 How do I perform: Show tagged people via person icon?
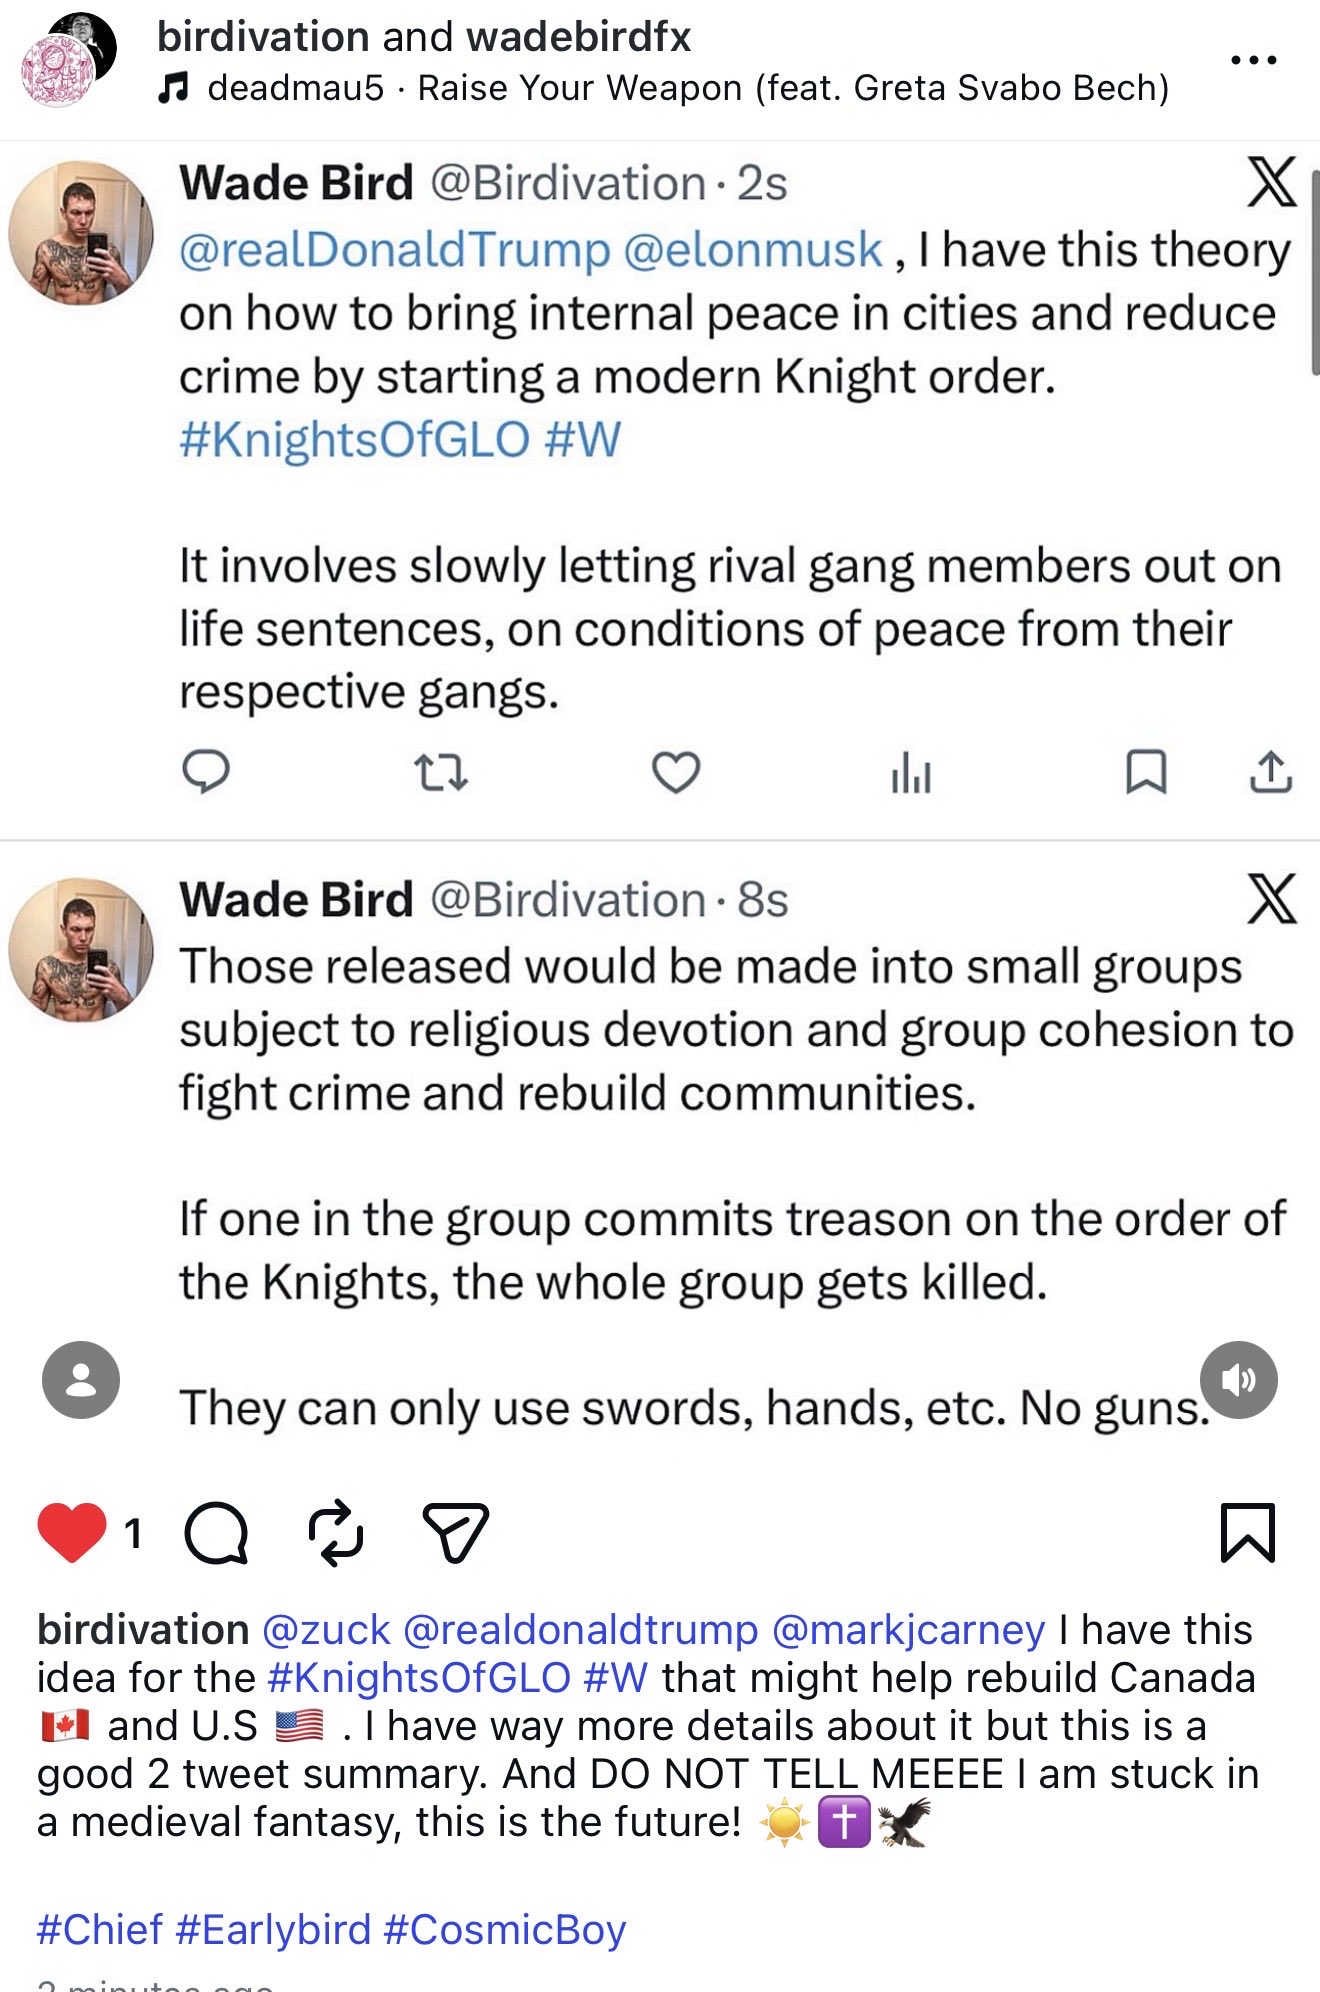(x=81, y=1380)
